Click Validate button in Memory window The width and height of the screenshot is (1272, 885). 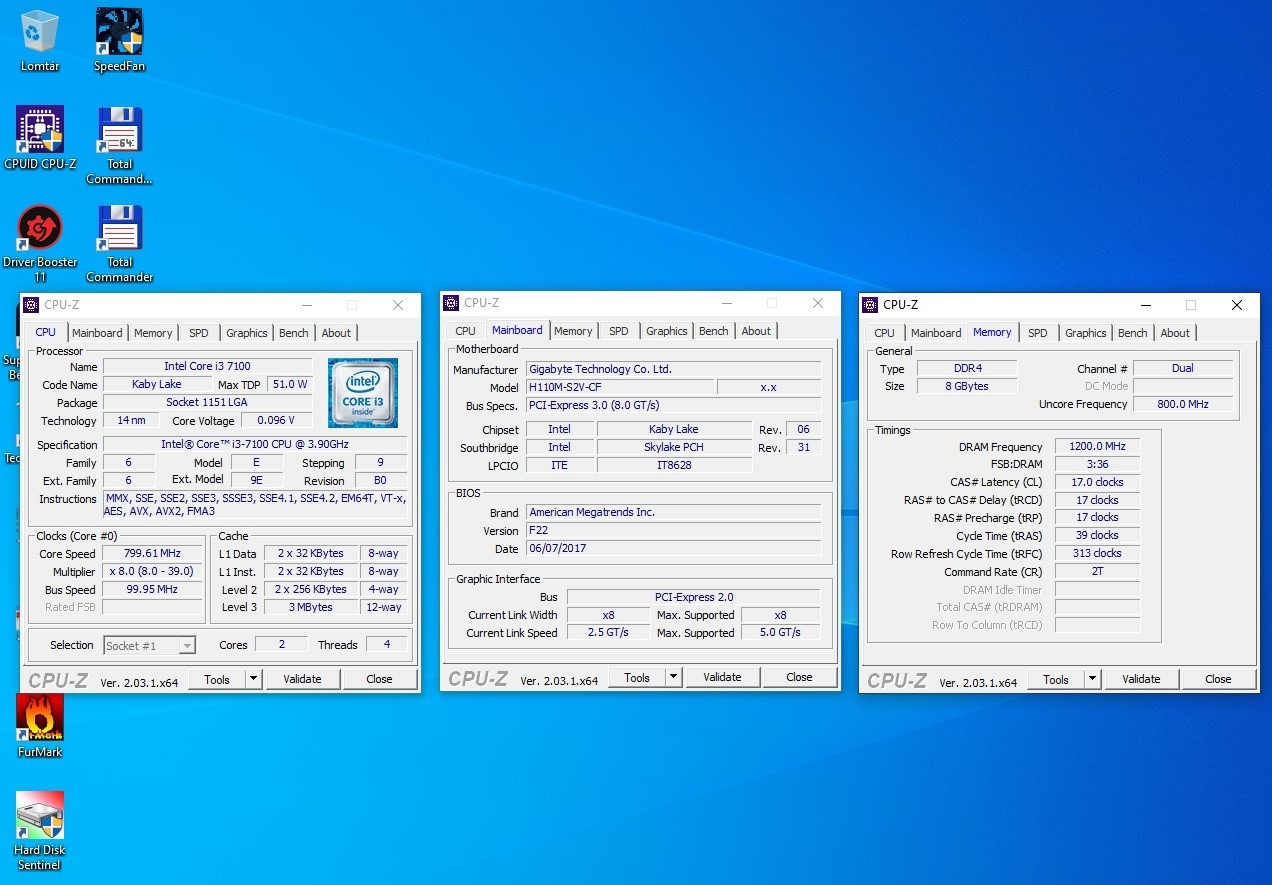coord(1141,679)
